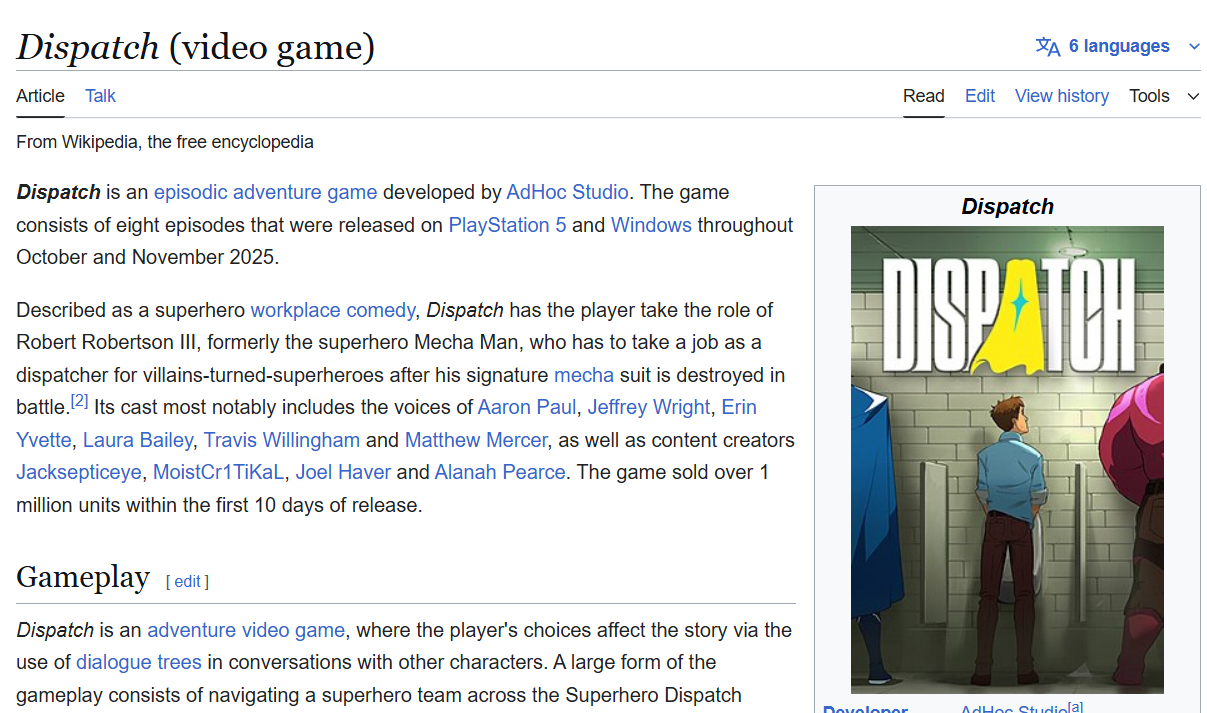
Task: Open the Edit tab
Action: point(980,96)
